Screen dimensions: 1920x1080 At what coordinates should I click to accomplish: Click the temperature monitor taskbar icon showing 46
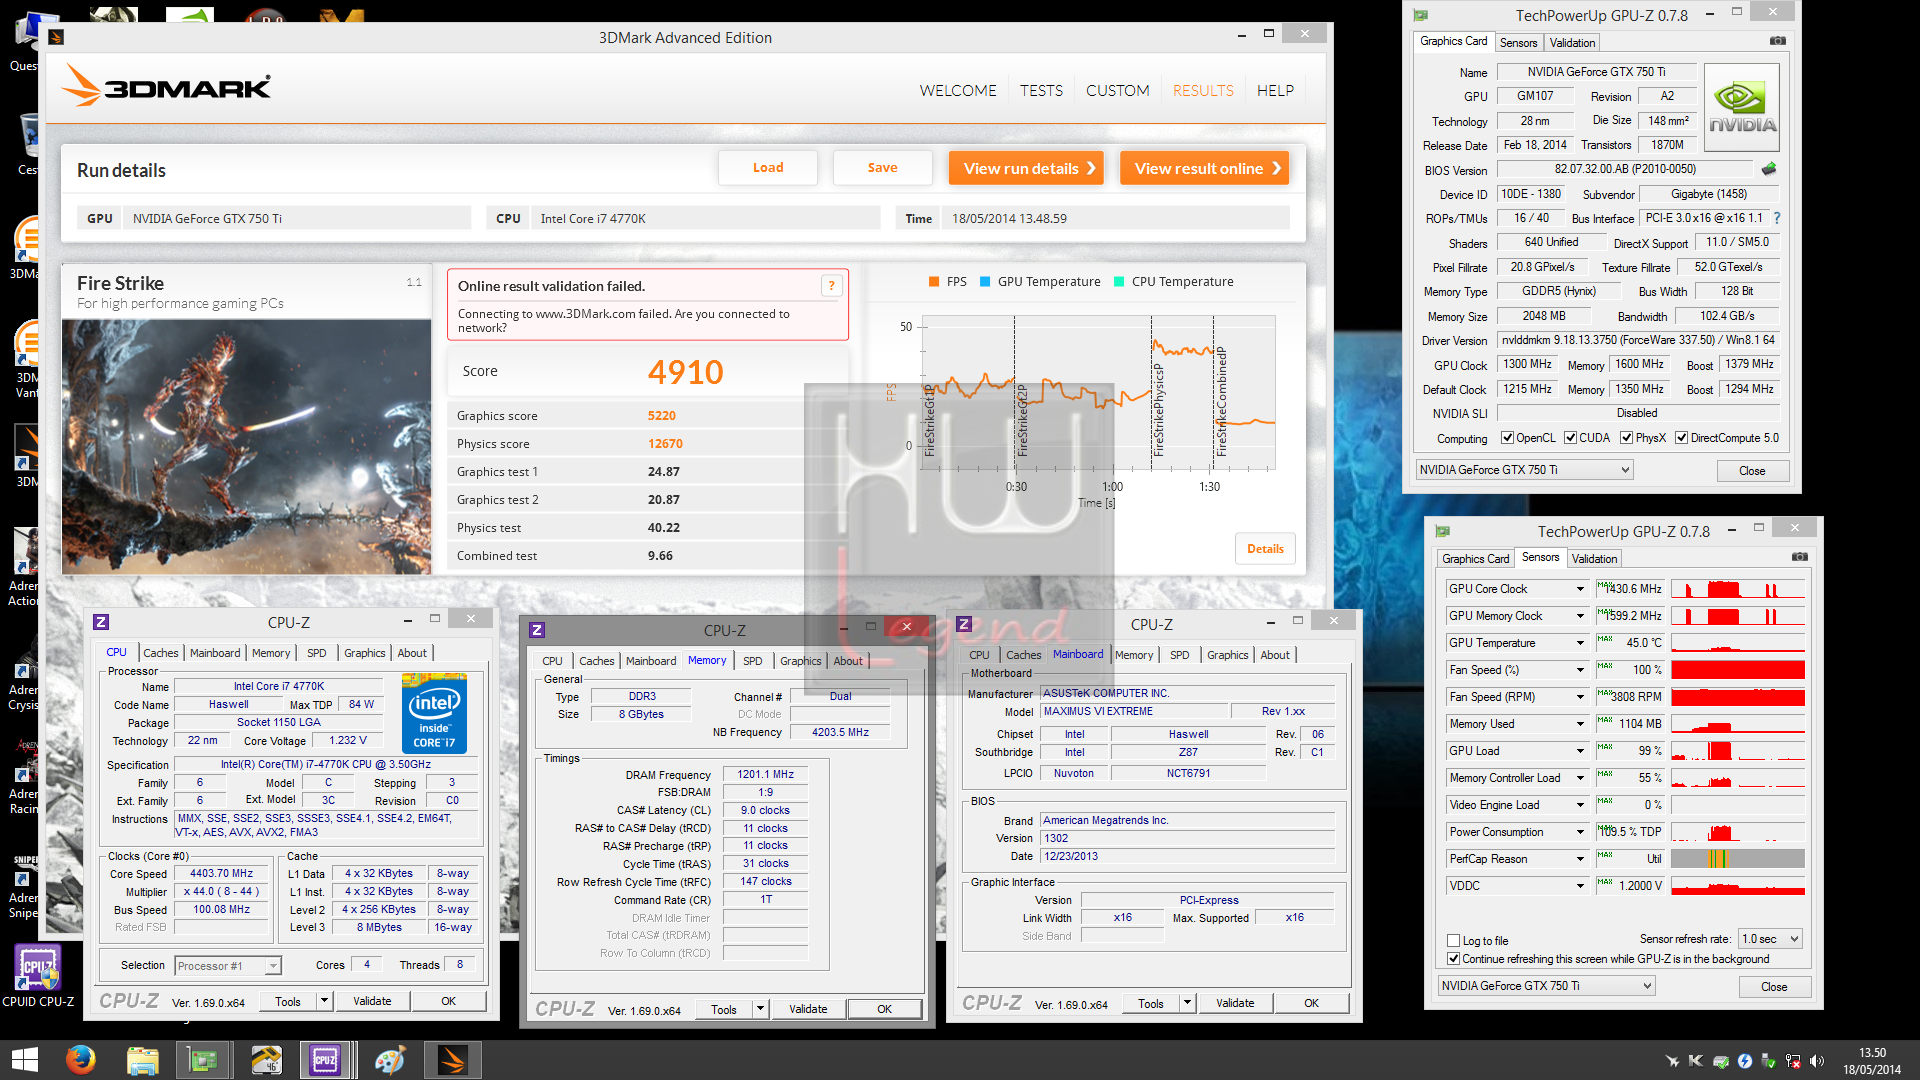tap(266, 1059)
